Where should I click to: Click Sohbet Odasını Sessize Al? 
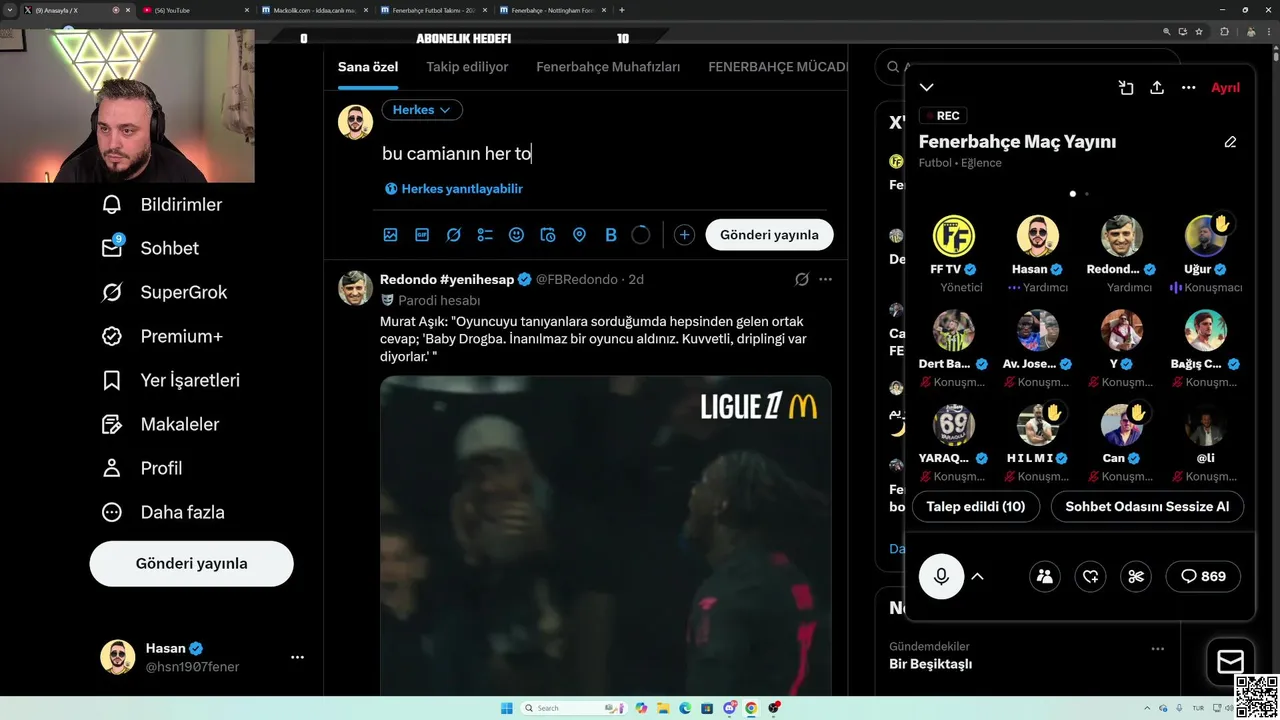pos(1147,506)
